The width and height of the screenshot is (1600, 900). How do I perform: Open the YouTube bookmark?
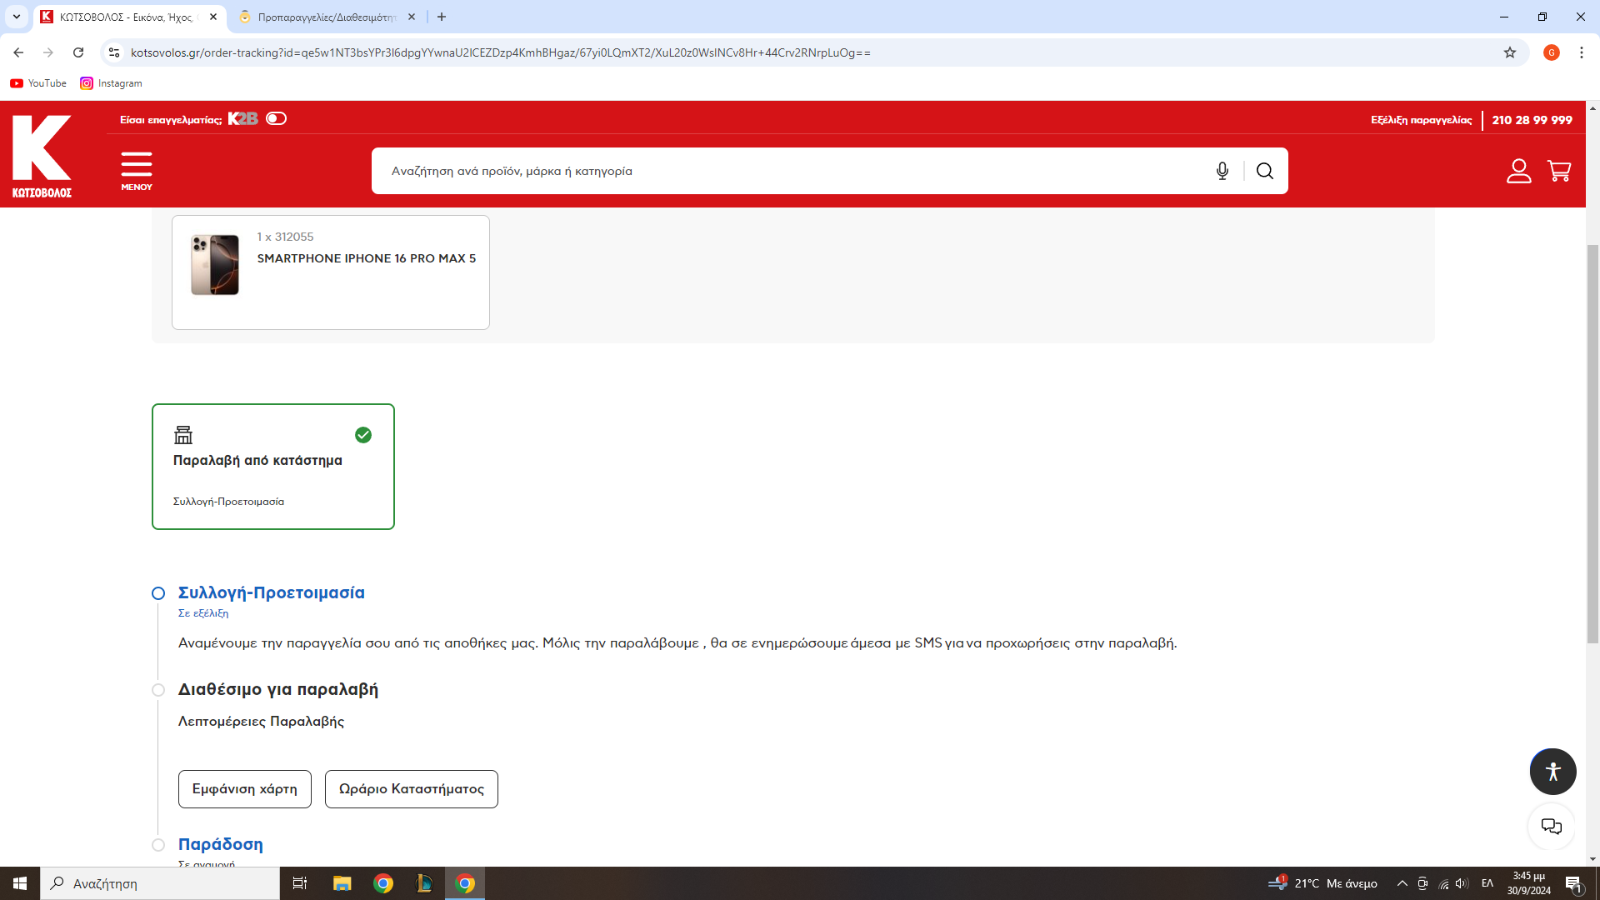pyautogui.click(x=38, y=83)
